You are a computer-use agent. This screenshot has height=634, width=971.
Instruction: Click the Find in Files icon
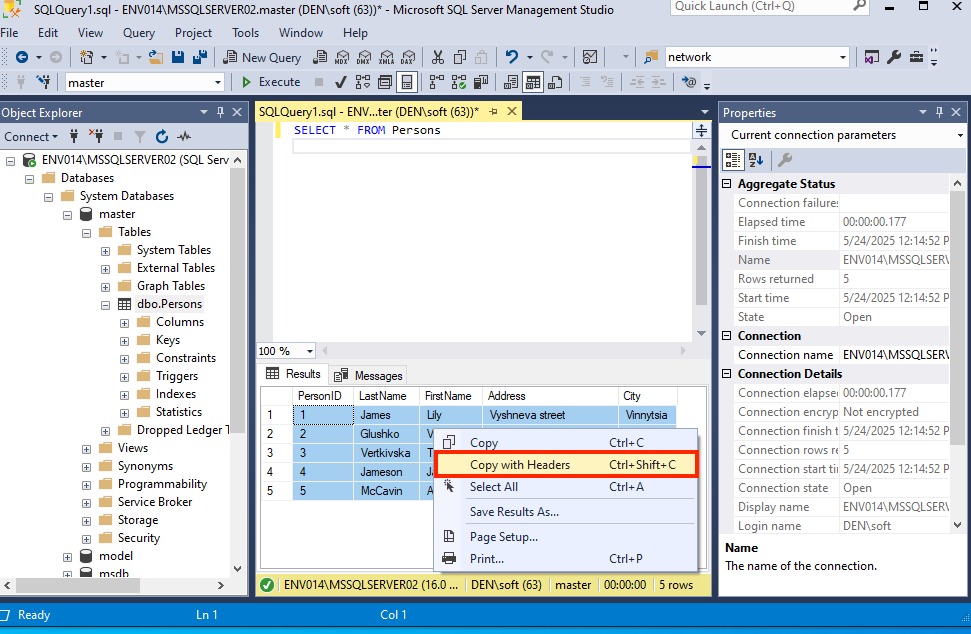651,57
